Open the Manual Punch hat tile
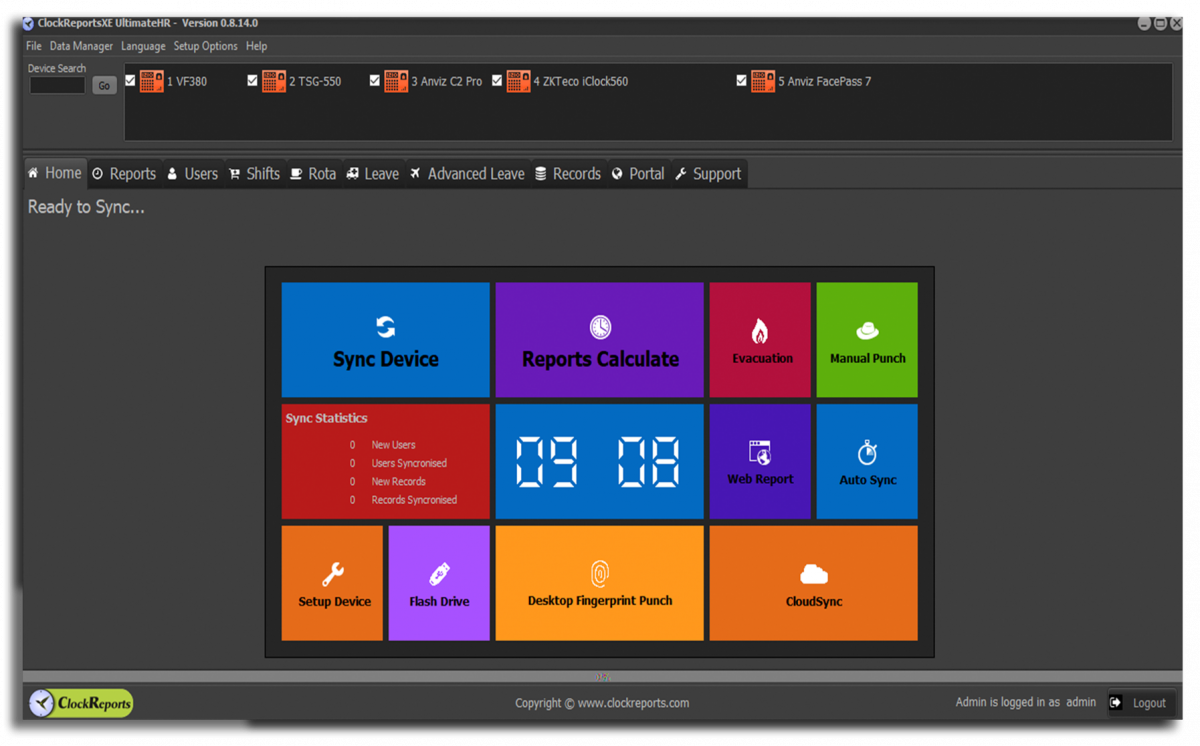The image size is (1200, 746). click(x=867, y=340)
